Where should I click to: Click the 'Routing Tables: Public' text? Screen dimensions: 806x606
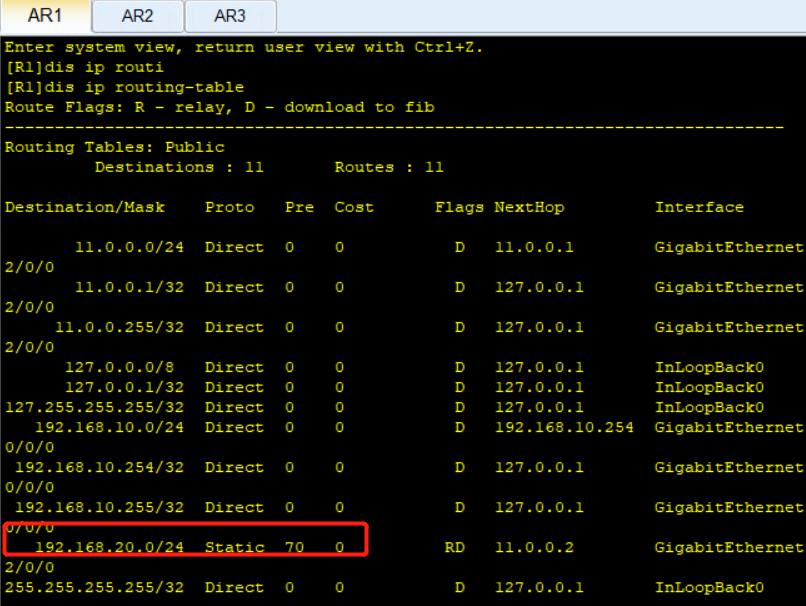[115, 148]
